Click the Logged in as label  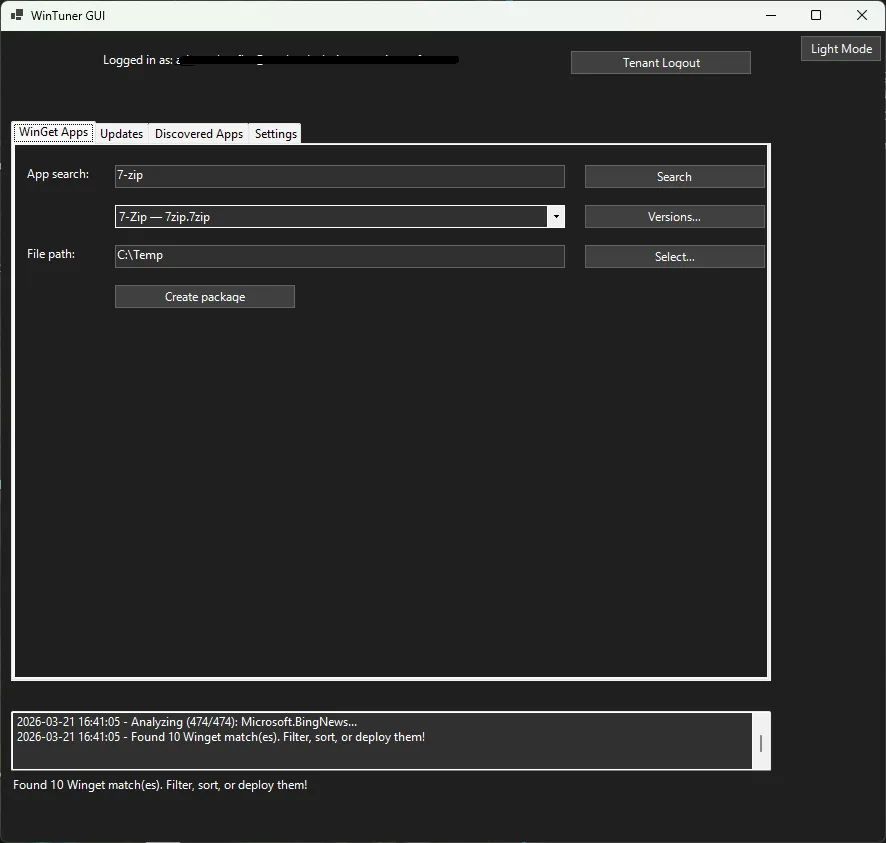138,60
